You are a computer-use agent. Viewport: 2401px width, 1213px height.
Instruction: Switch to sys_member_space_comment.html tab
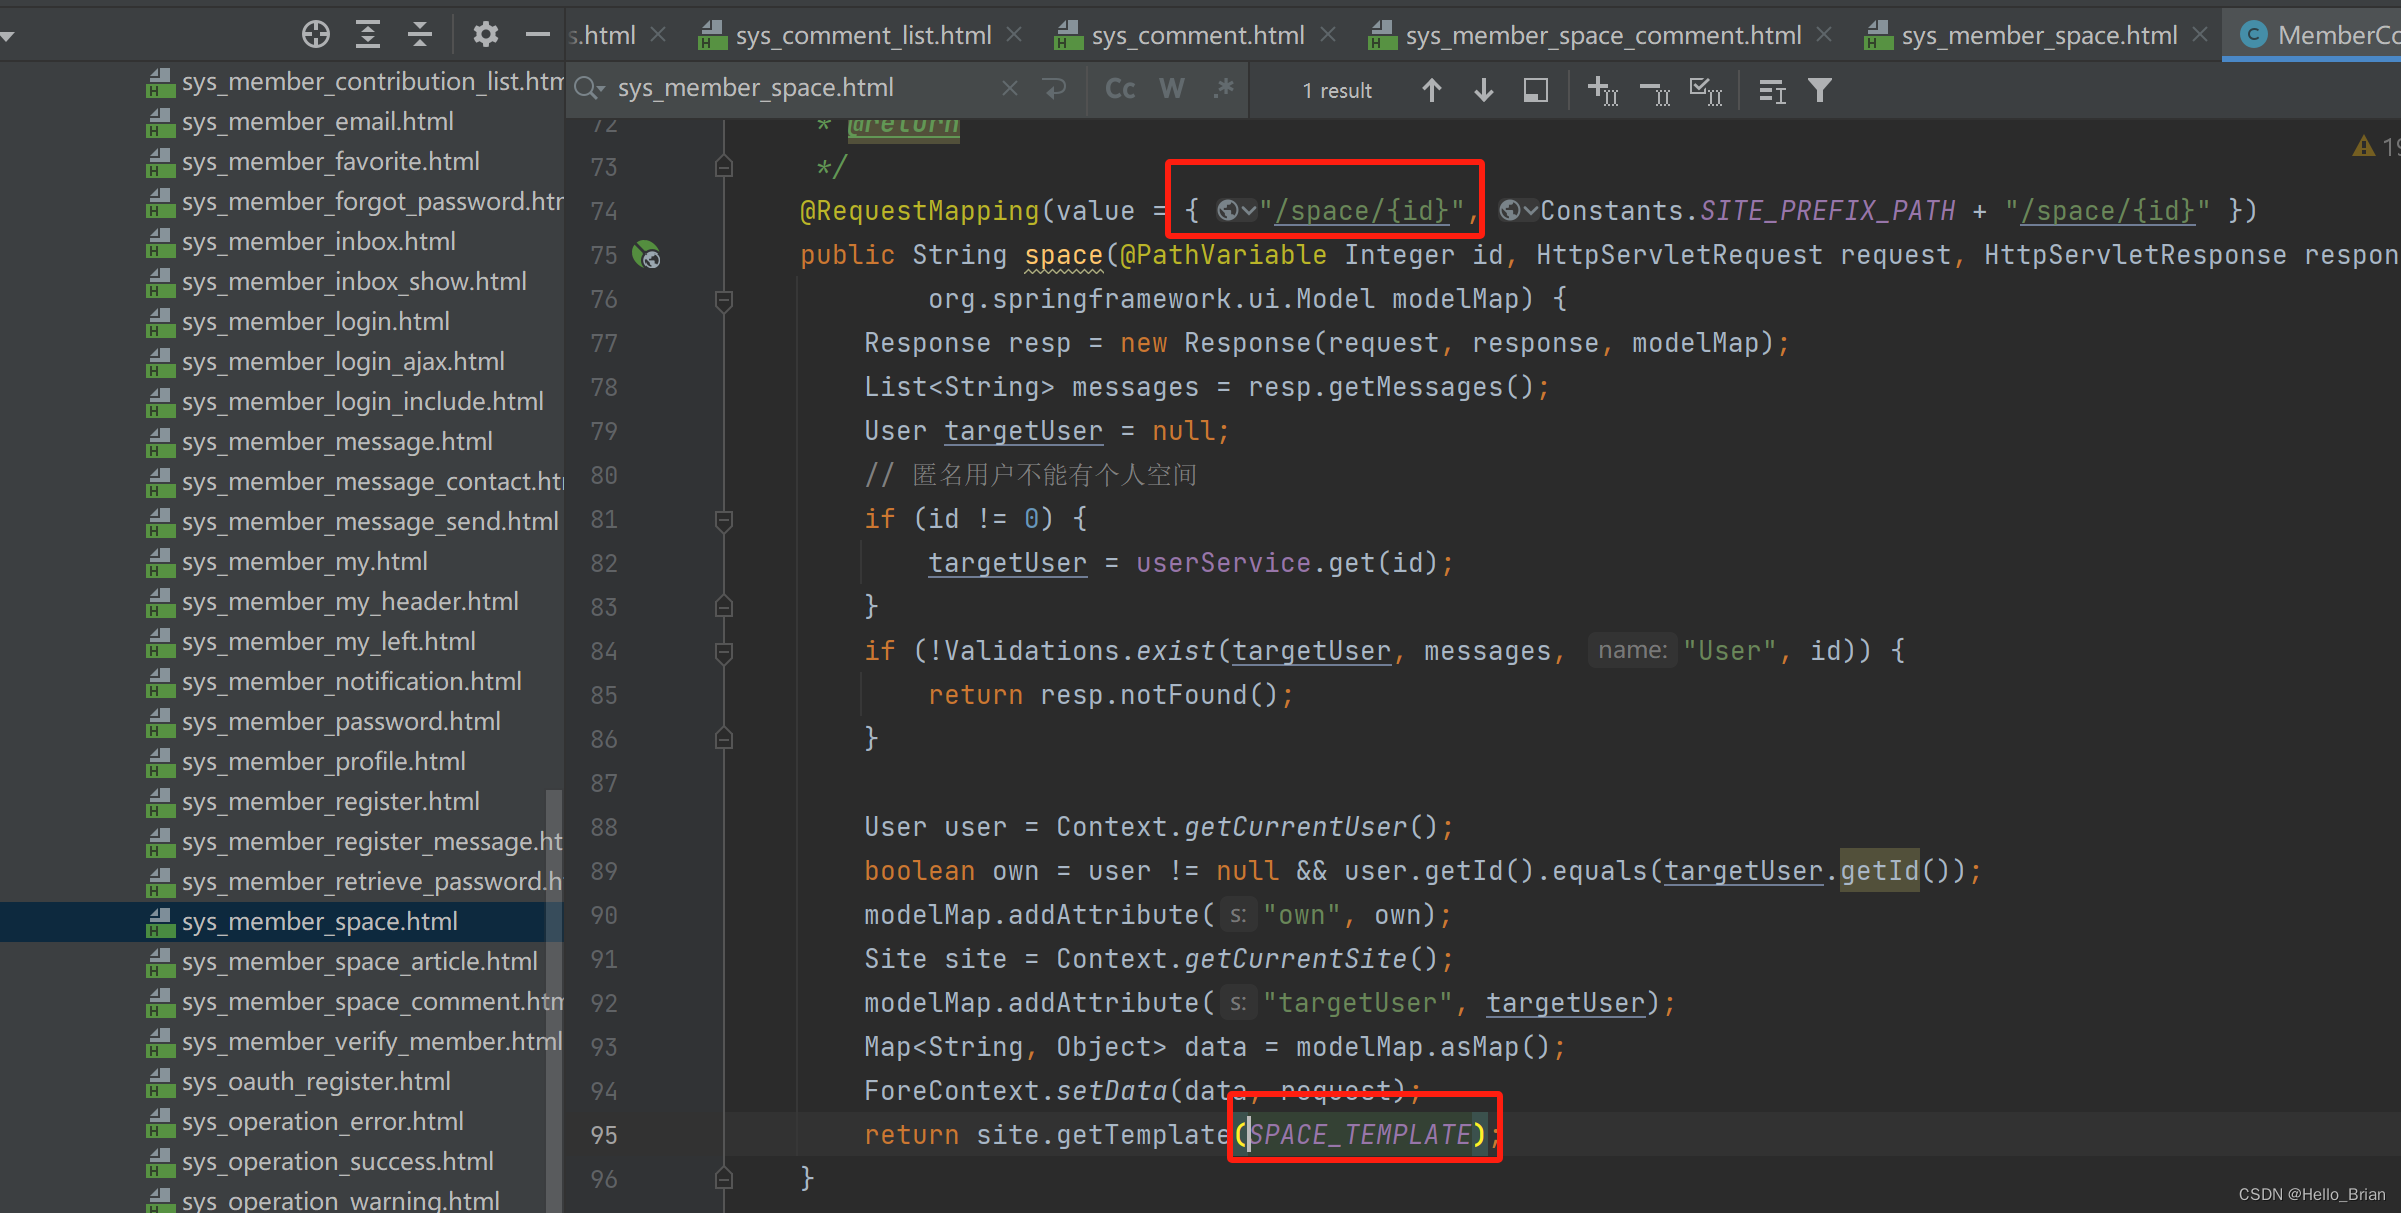[x=1600, y=34]
